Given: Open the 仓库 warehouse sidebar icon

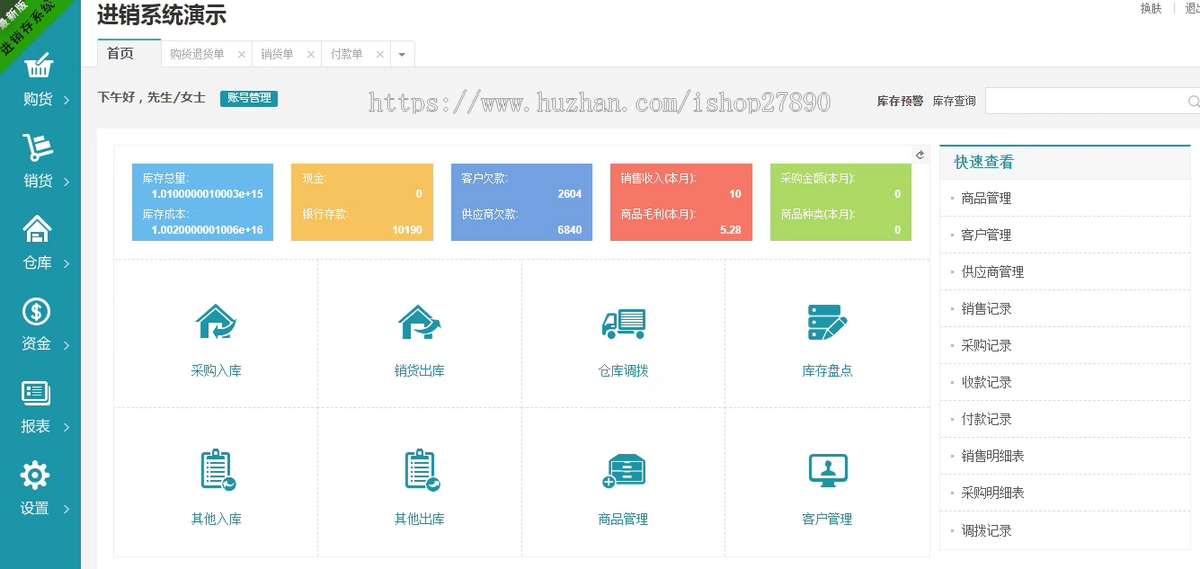Looking at the screenshot, I should pos(37,230).
